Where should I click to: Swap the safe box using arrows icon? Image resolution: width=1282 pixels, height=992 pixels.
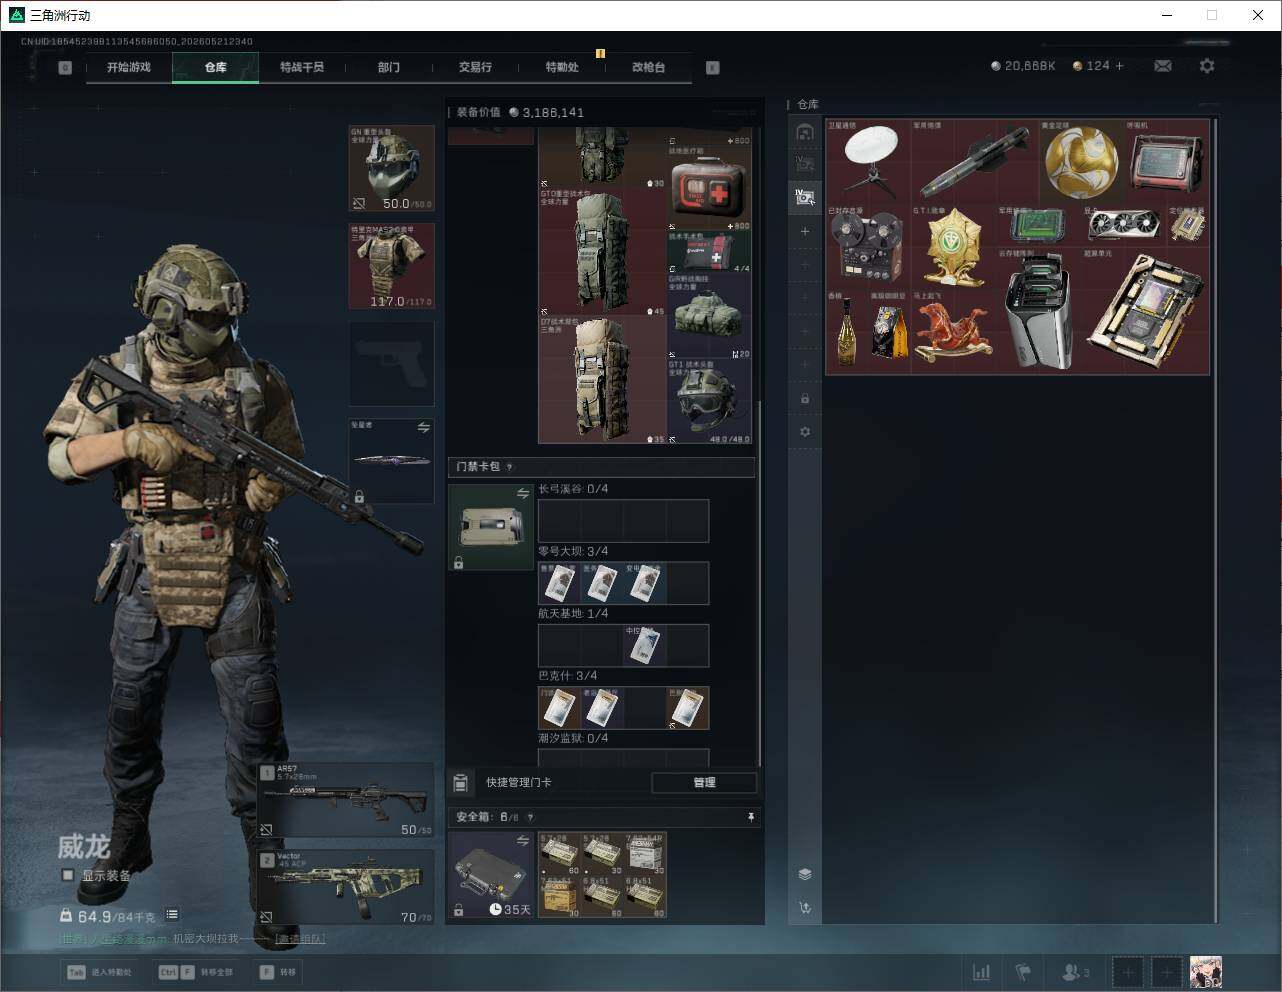pos(522,842)
